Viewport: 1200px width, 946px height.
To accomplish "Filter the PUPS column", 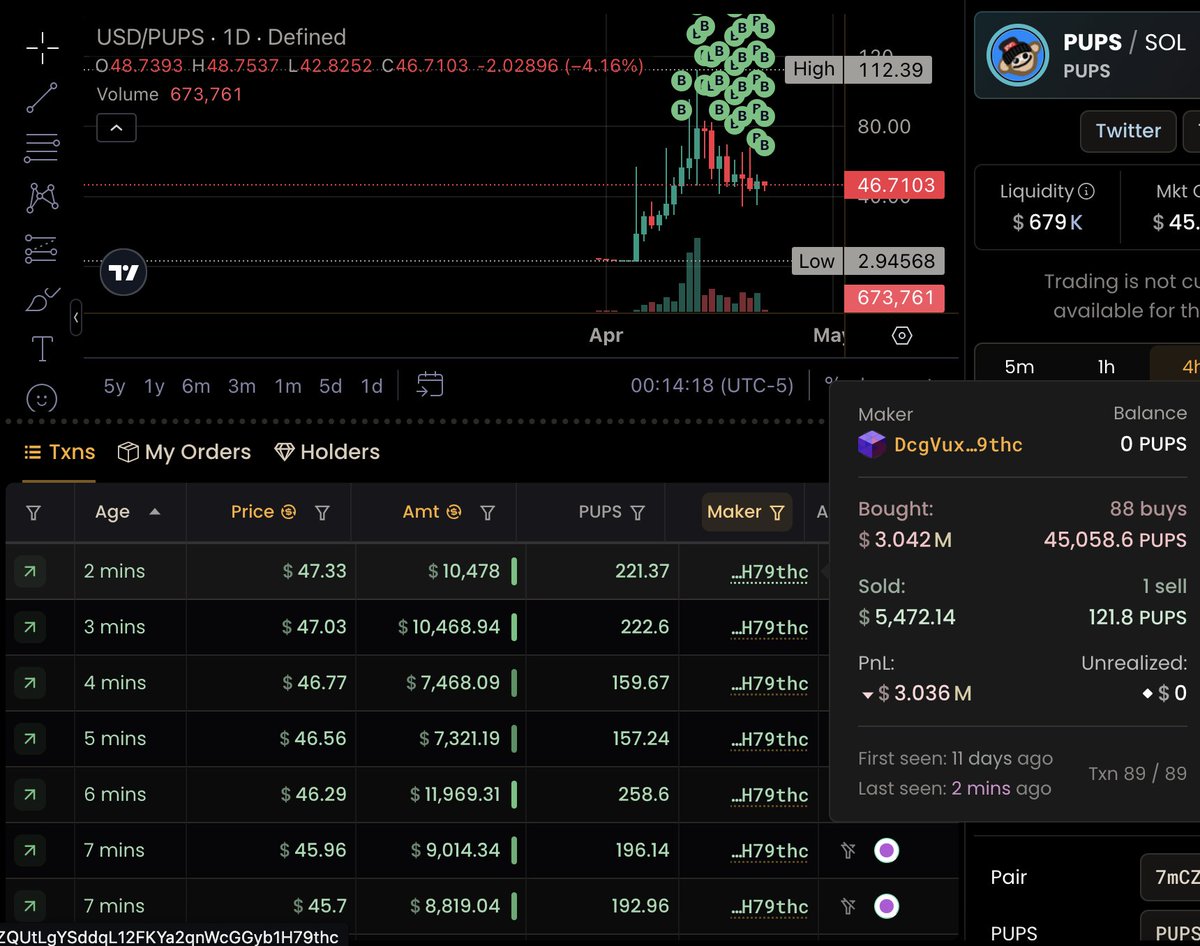I will (x=638, y=512).
